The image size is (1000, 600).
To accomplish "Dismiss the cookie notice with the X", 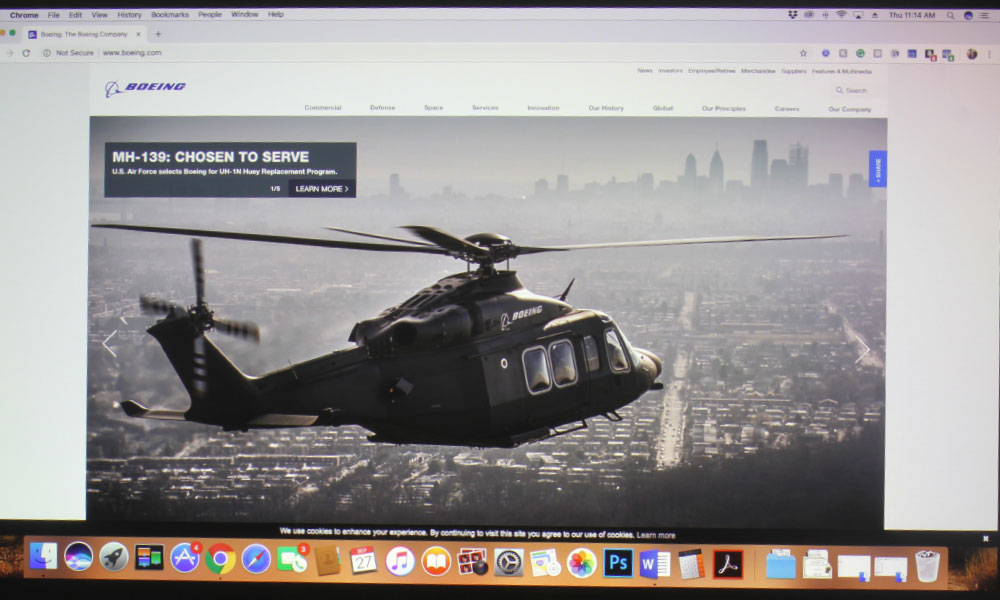I will (x=985, y=538).
